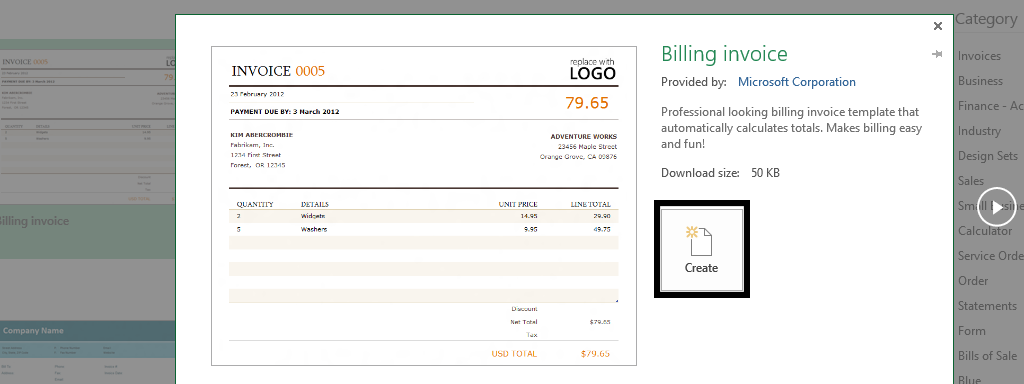Select the Order category
This screenshot has width=1024, height=384.
(973, 281)
